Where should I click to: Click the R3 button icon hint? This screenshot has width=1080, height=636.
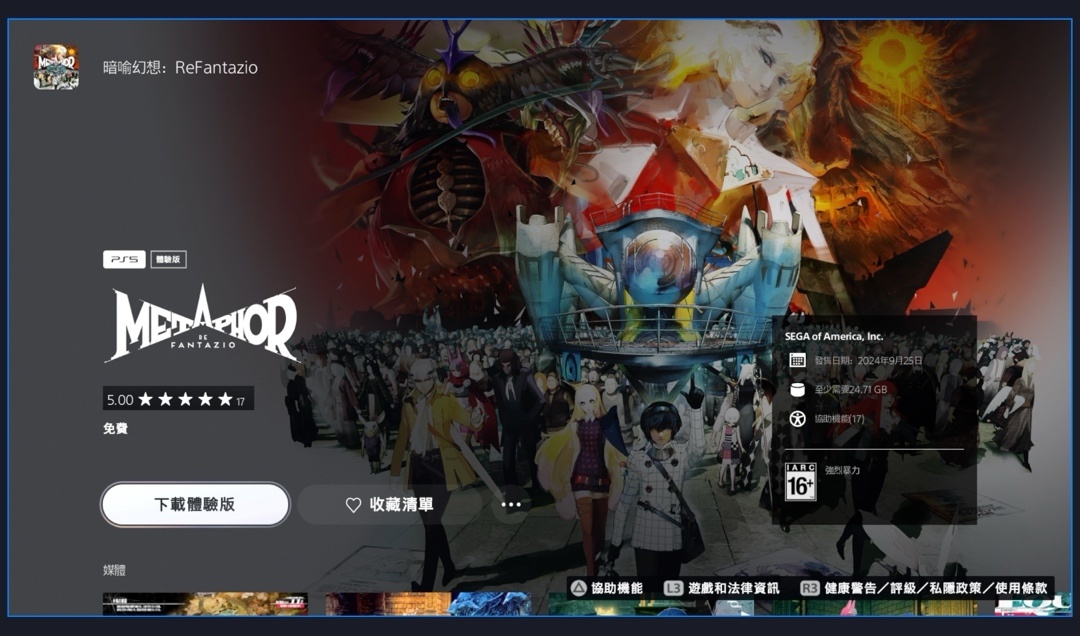[x=809, y=588]
